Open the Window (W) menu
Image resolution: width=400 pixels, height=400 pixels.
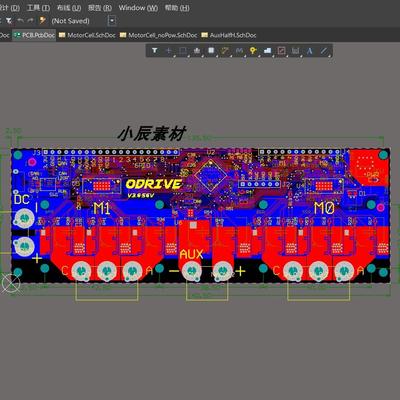[x=138, y=8]
